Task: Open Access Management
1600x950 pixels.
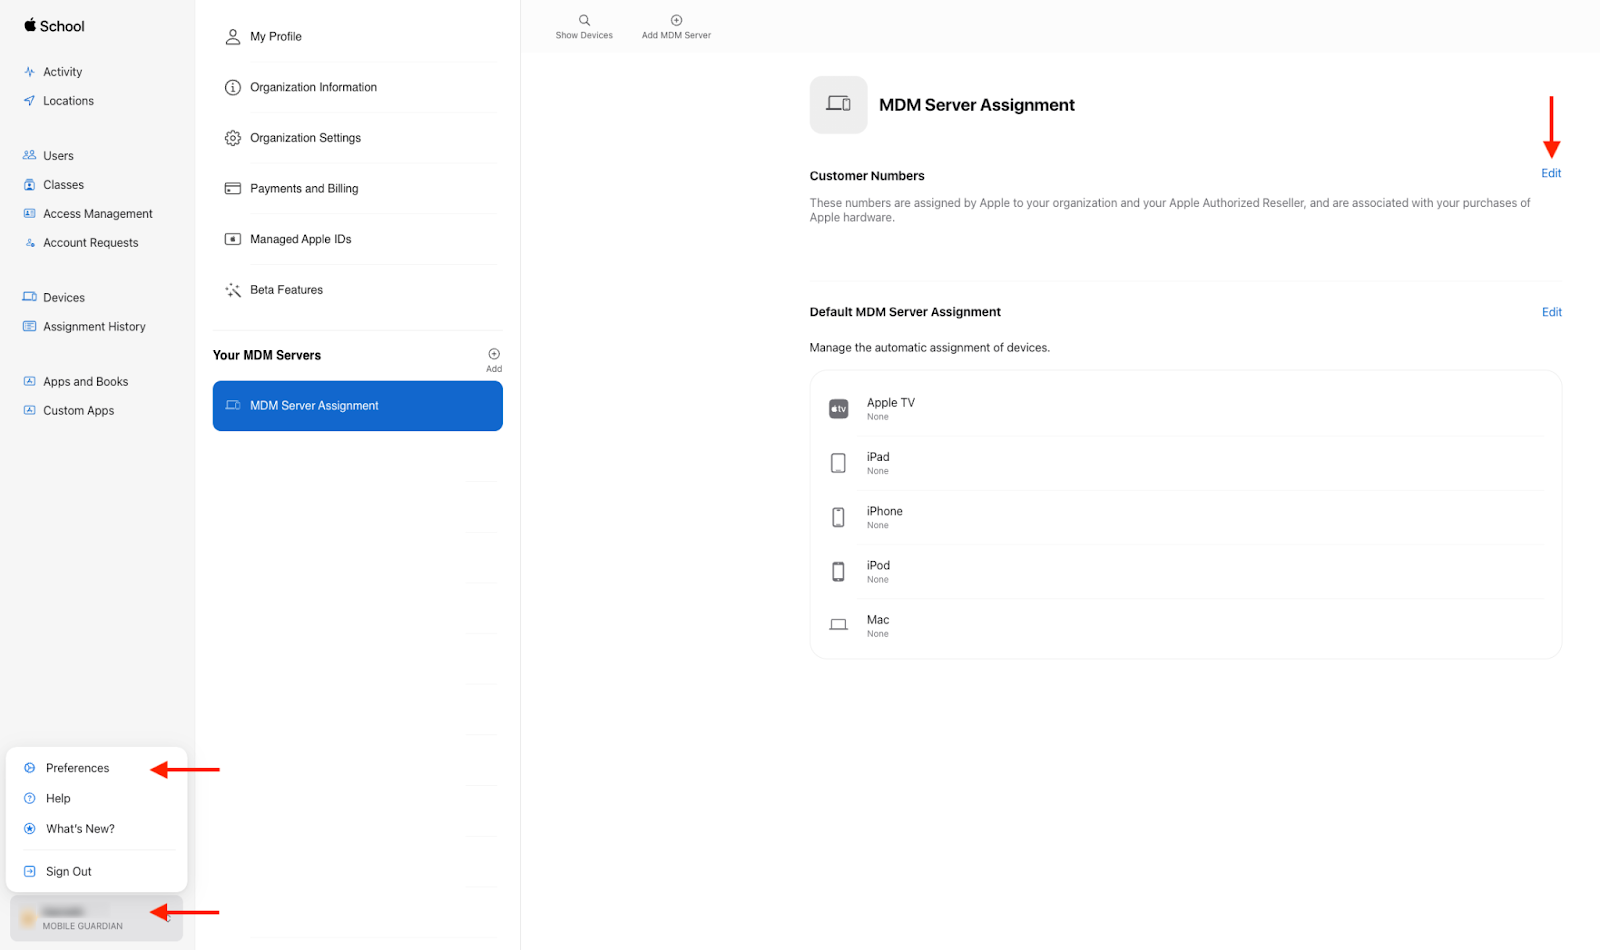Action: [x=97, y=213]
